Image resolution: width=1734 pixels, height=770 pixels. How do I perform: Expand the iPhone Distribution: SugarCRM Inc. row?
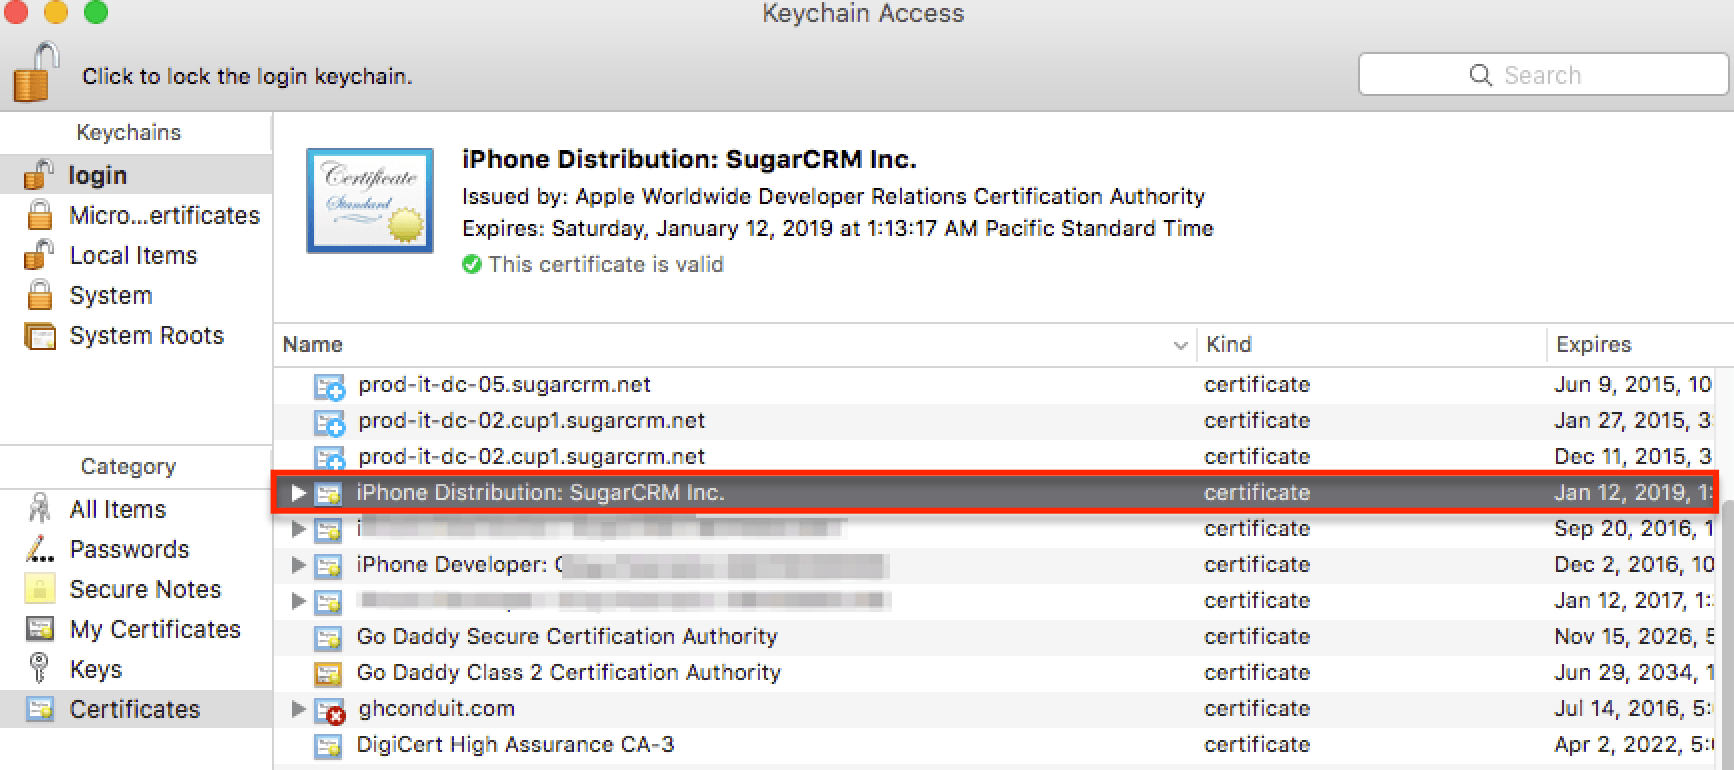point(298,492)
